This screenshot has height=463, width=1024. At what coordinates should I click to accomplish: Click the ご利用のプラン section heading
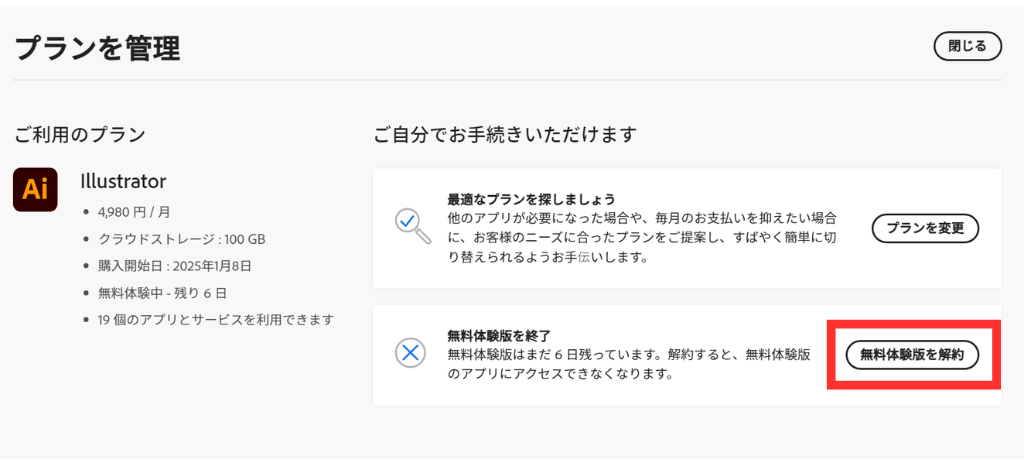(80, 134)
